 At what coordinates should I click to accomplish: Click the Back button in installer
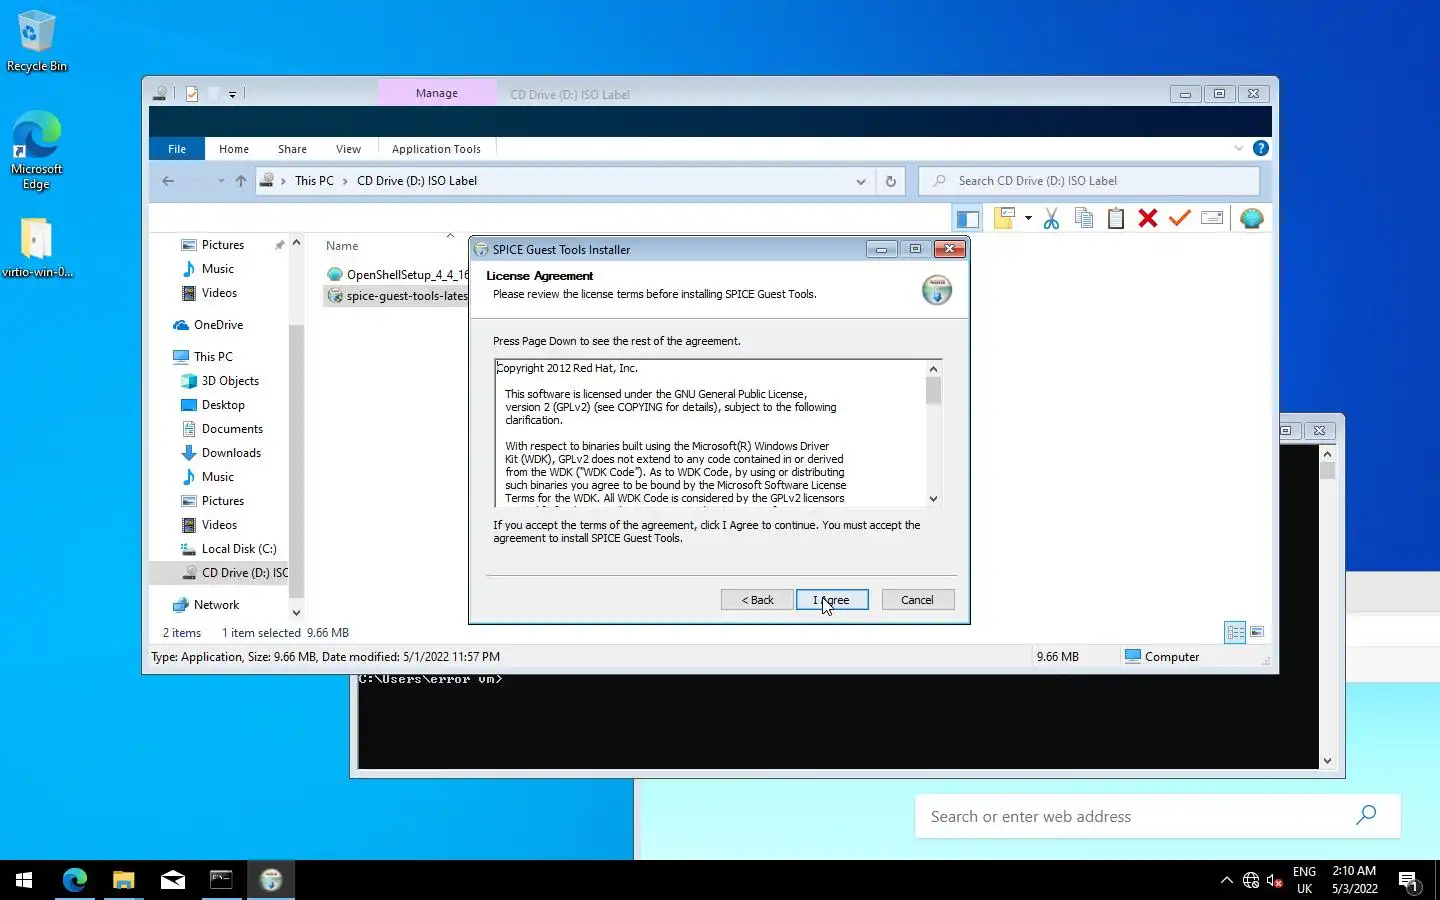(757, 600)
